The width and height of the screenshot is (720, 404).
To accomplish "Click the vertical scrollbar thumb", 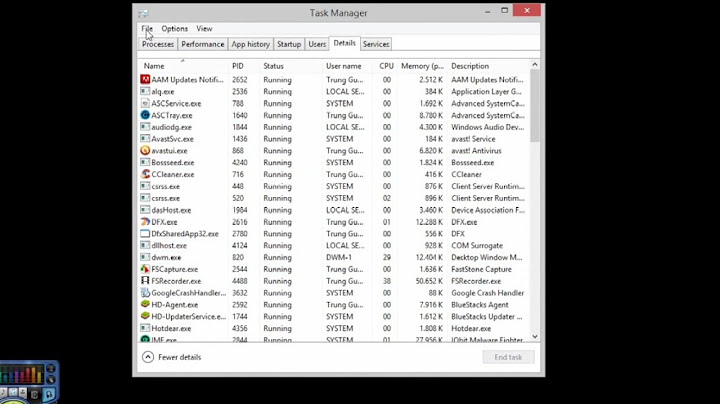I will point(535,106).
